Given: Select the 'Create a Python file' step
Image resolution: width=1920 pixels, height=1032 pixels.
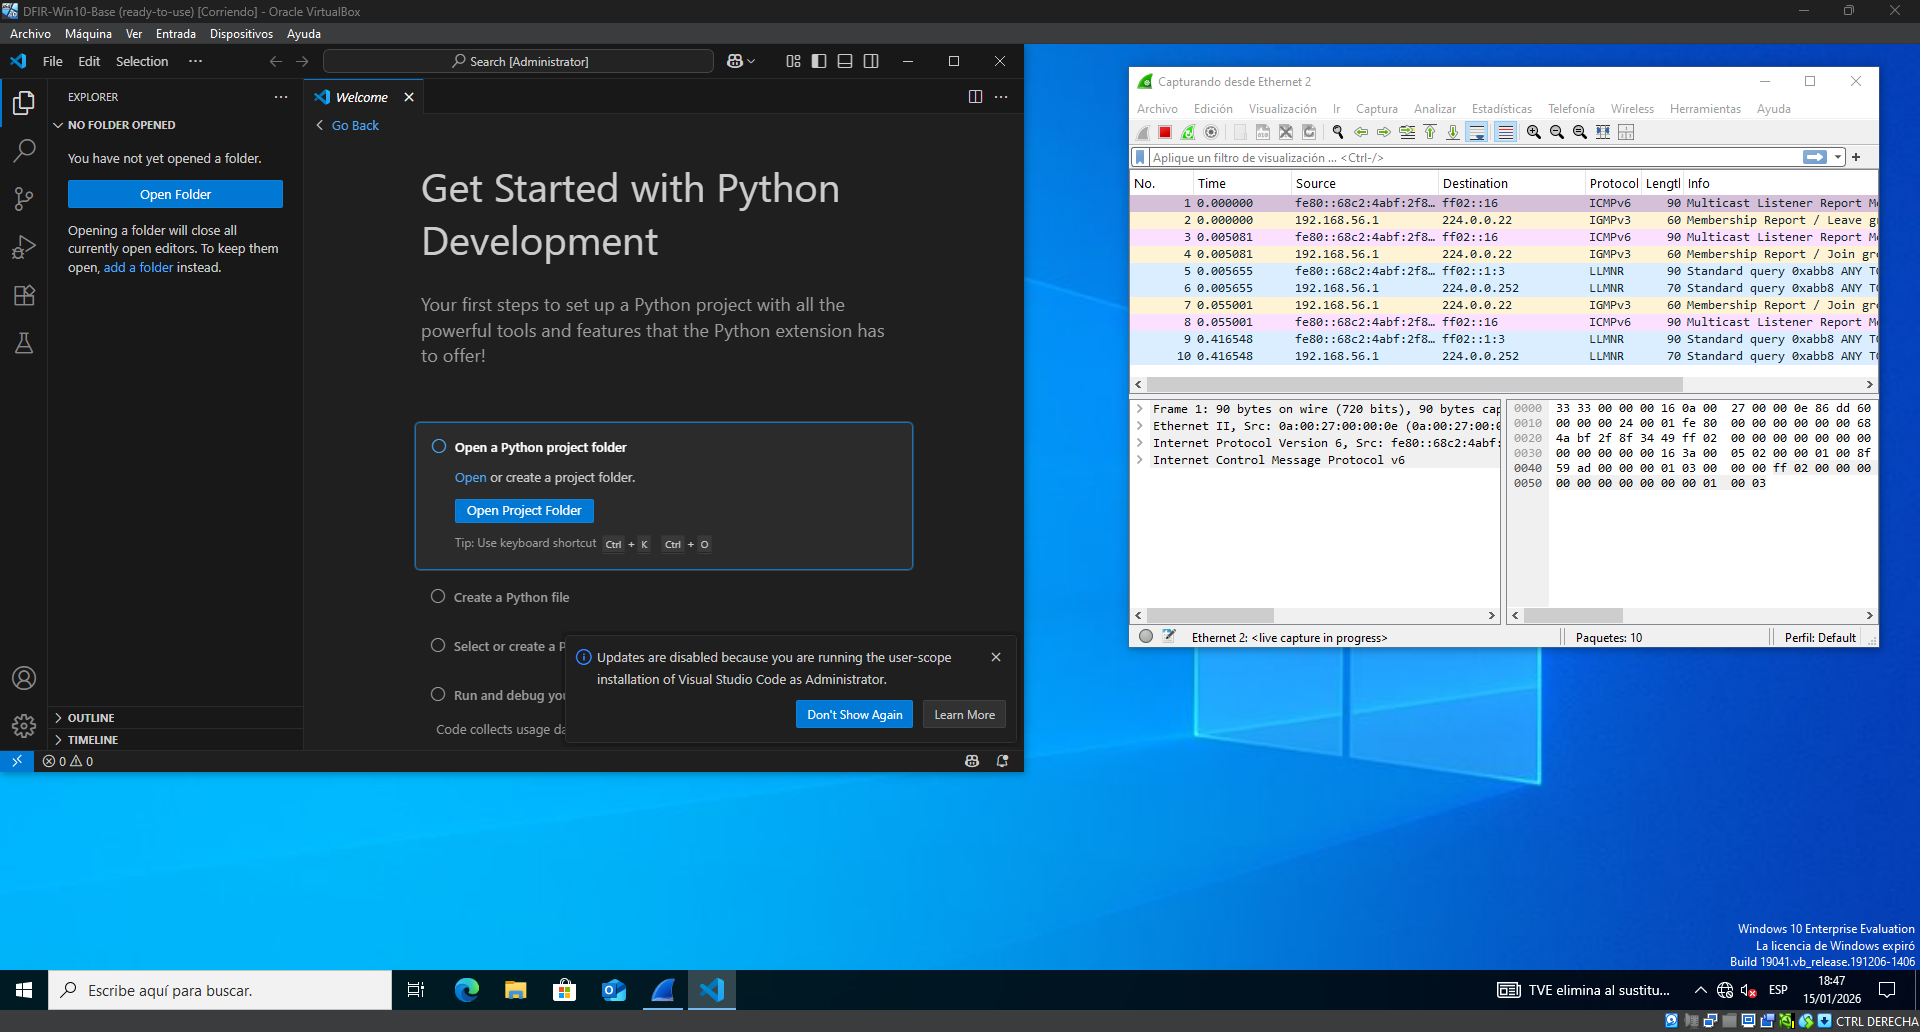Looking at the screenshot, I should (x=511, y=597).
